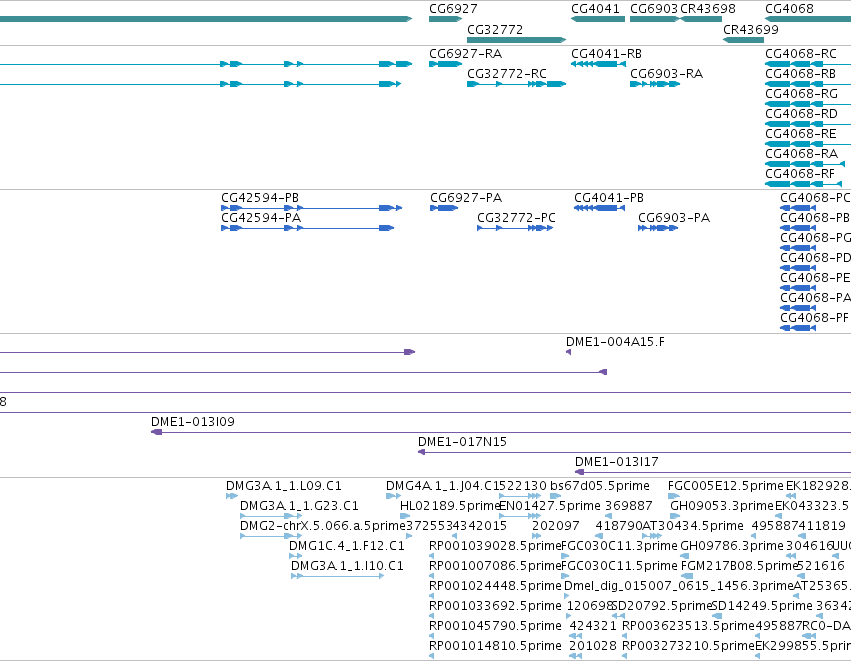Open EST SD20792.5prime

(x=662, y=606)
